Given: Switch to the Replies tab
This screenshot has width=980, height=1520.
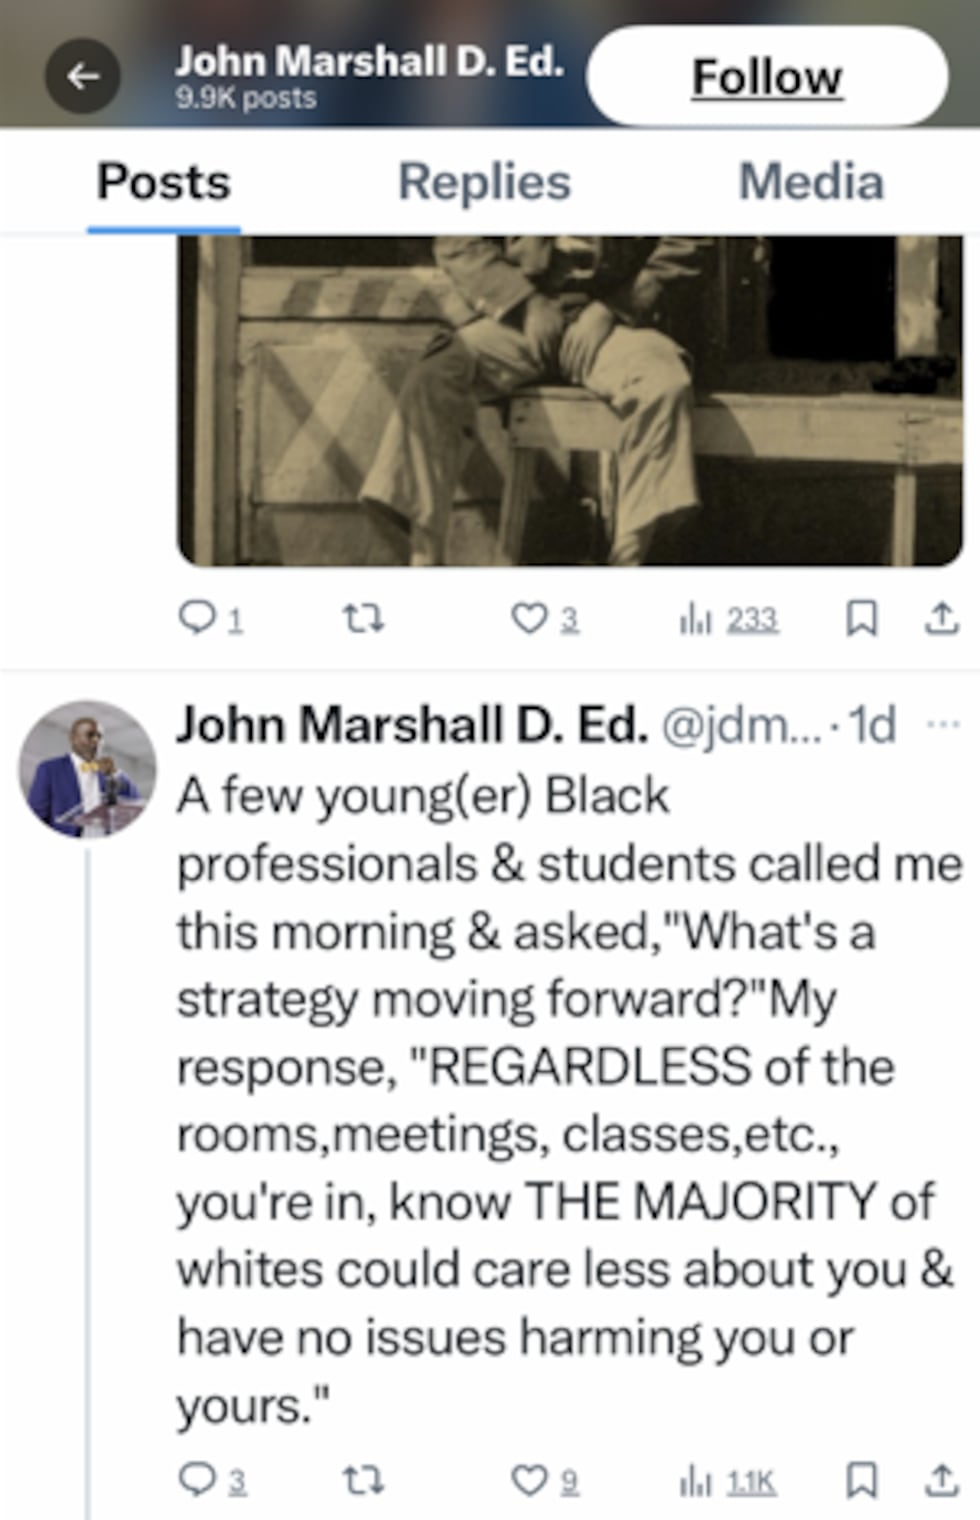Looking at the screenshot, I should click(x=484, y=182).
